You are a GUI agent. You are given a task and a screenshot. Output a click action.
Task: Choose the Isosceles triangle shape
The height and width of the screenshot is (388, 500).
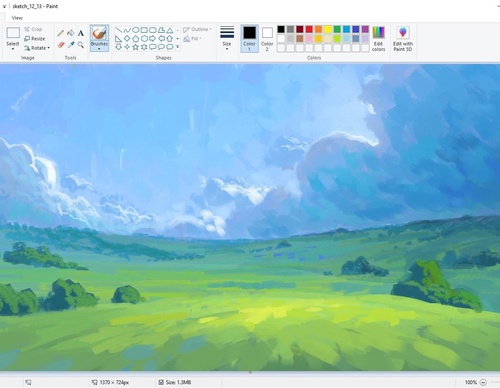click(170, 30)
